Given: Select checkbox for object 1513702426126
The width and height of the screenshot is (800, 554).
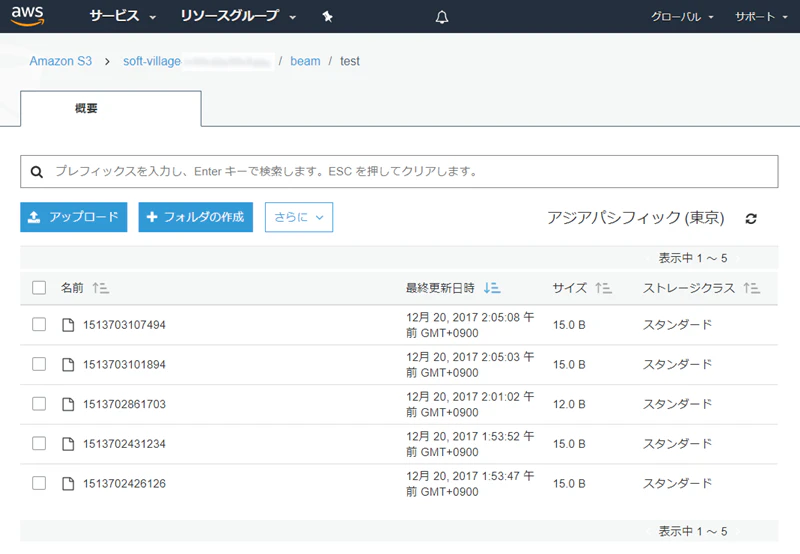Looking at the screenshot, I should 39,483.
